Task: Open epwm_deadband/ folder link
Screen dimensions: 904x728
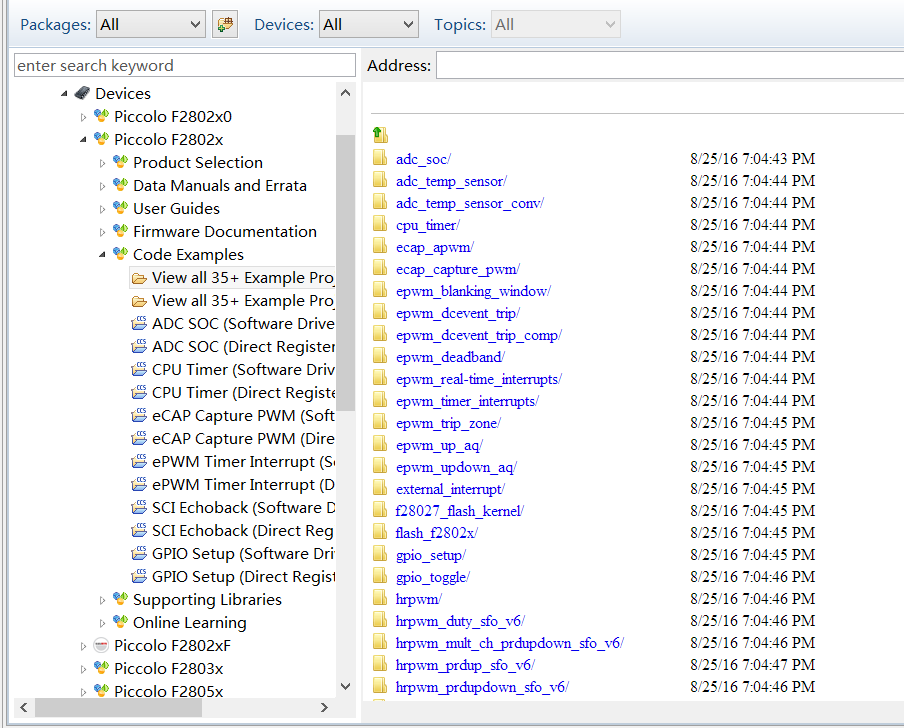Action: pyautogui.click(x=450, y=357)
